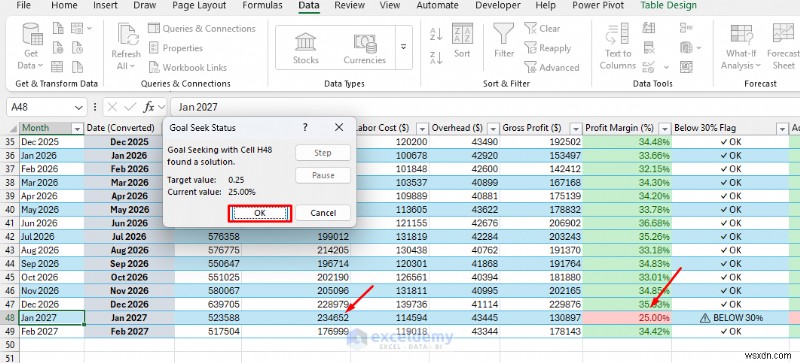Select the cell with 25.00% margin
Image resolution: width=800 pixels, height=363 pixels.
(627, 318)
